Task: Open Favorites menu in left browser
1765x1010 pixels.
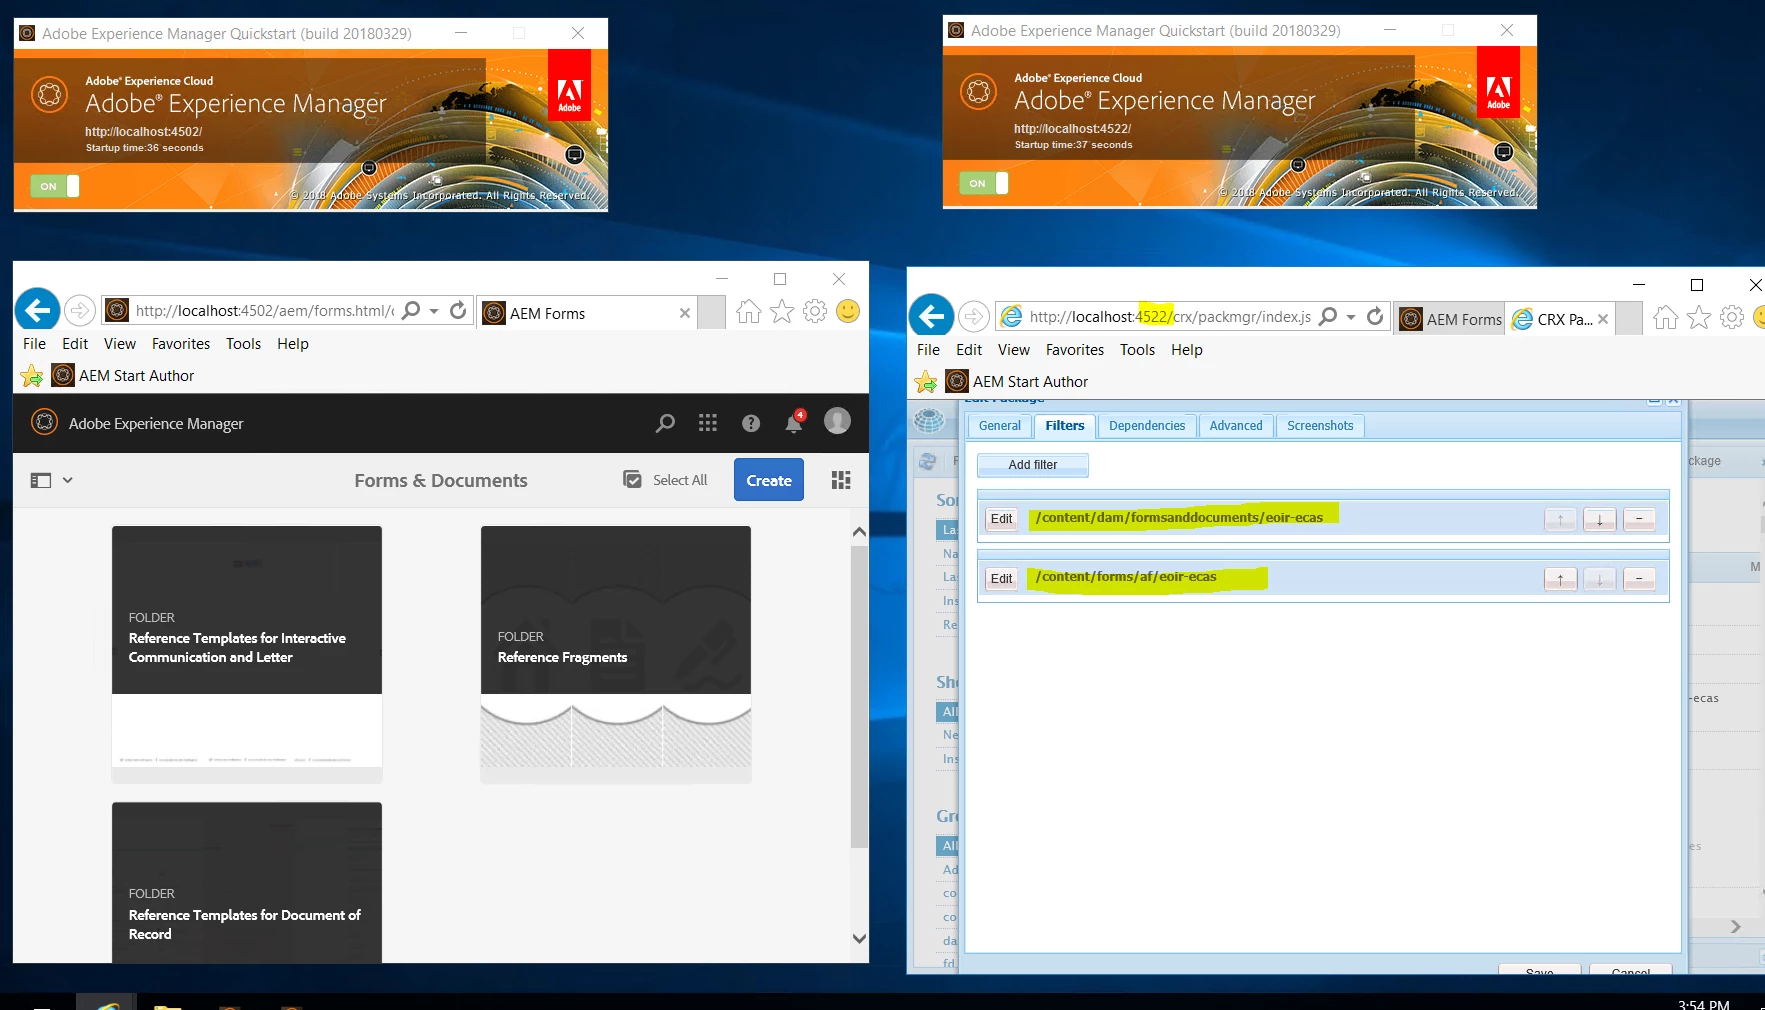Action: click(181, 344)
